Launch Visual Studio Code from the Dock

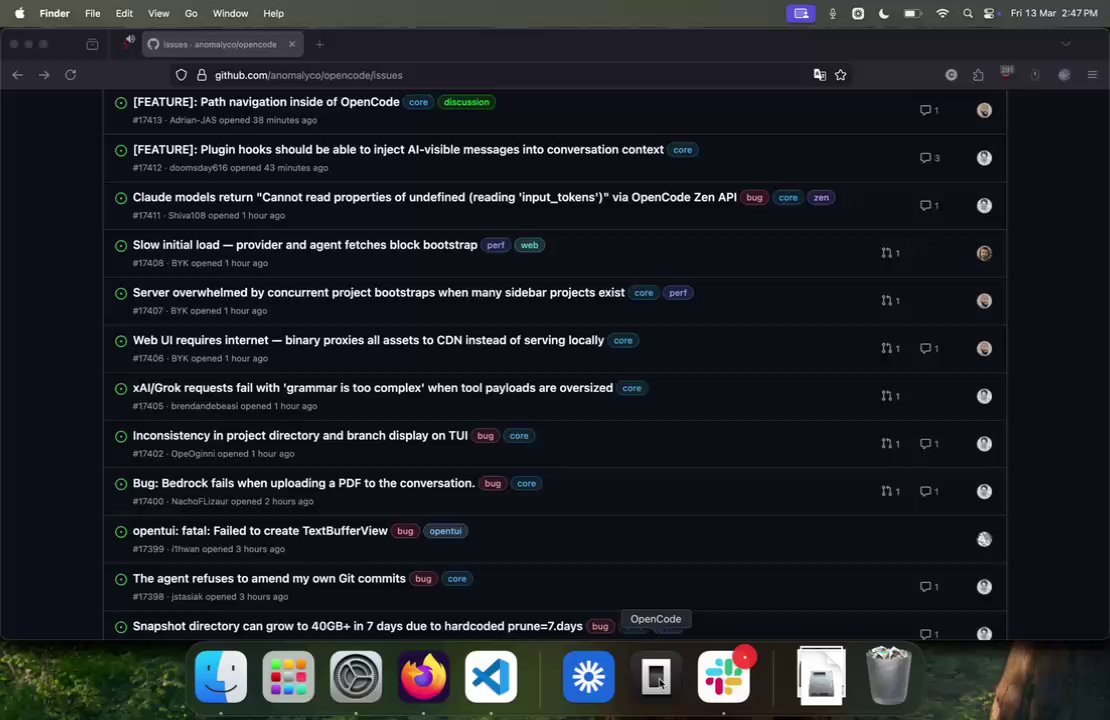click(x=491, y=677)
